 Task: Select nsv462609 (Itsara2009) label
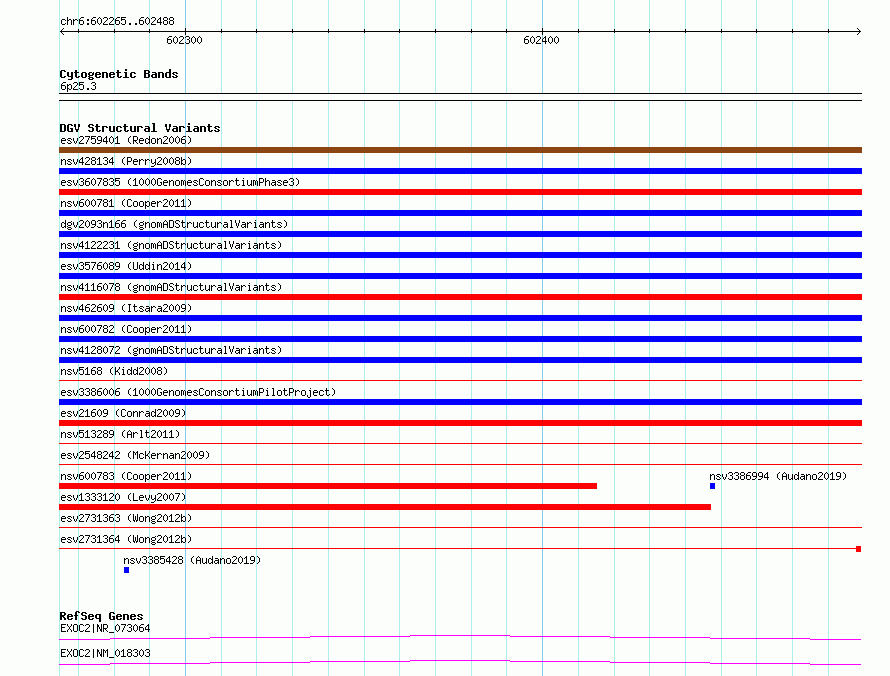[126, 308]
